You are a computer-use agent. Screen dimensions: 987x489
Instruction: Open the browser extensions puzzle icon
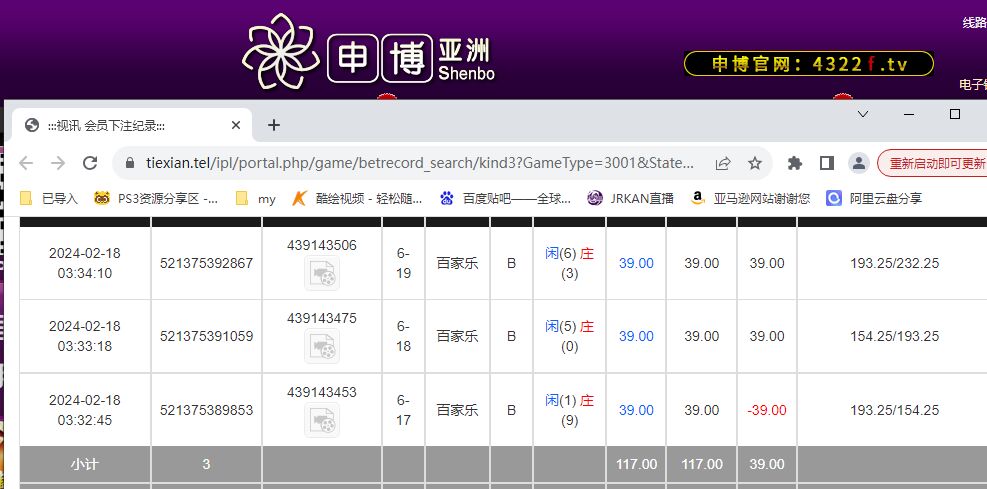click(x=795, y=163)
